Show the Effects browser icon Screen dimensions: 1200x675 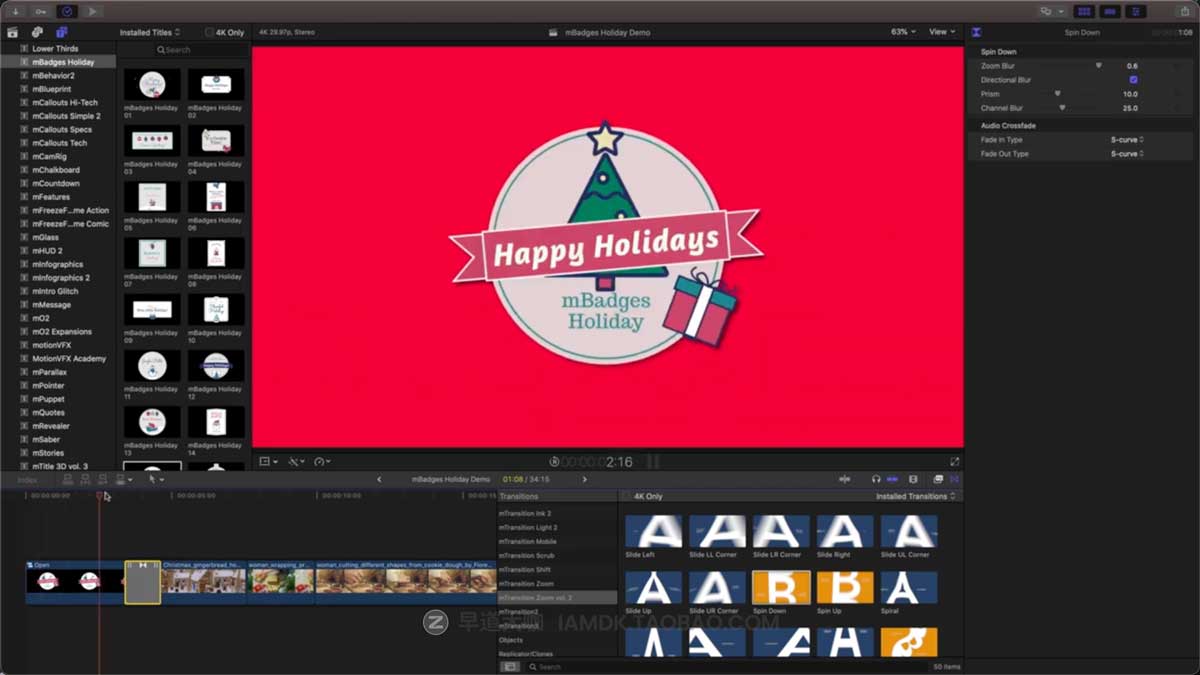point(938,479)
